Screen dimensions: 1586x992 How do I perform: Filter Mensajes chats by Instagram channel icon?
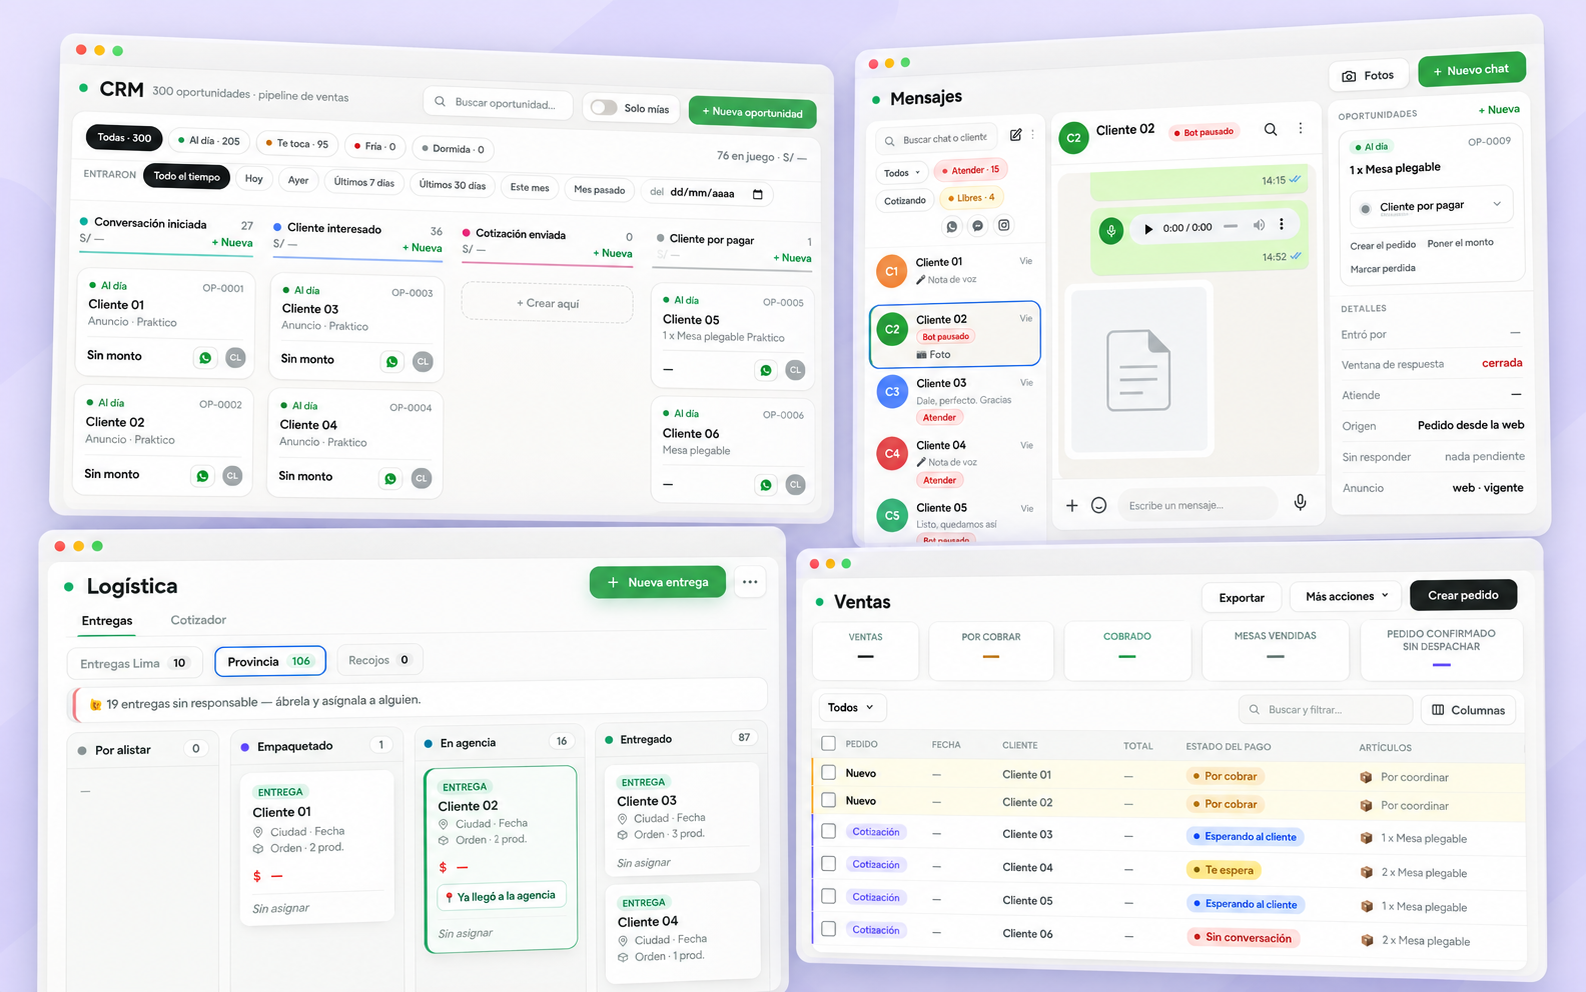(x=1004, y=225)
